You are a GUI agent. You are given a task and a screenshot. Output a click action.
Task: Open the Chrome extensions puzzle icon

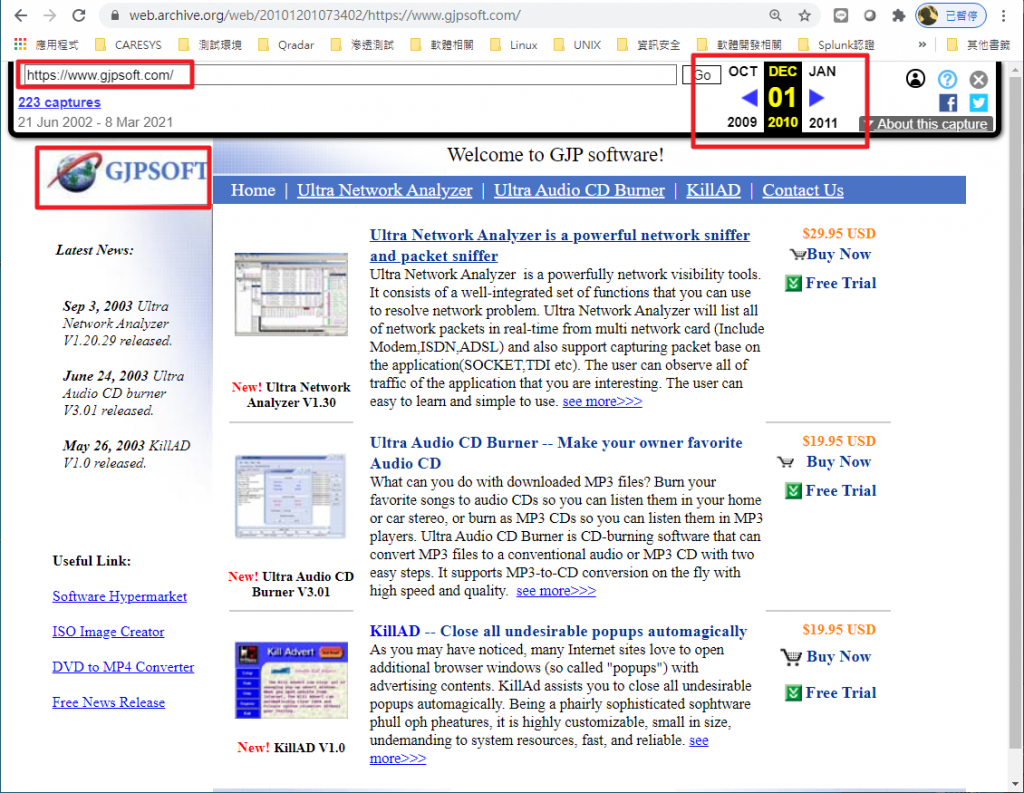899,15
